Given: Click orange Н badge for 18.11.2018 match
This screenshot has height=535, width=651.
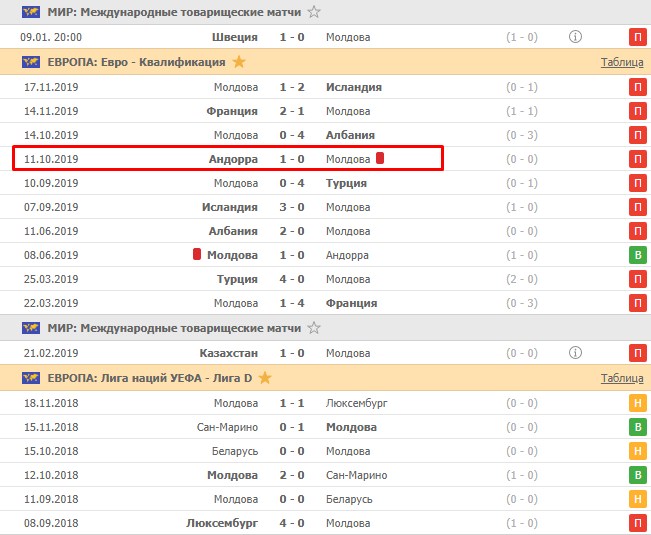Looking at the screenshot, I should (637, 403).
